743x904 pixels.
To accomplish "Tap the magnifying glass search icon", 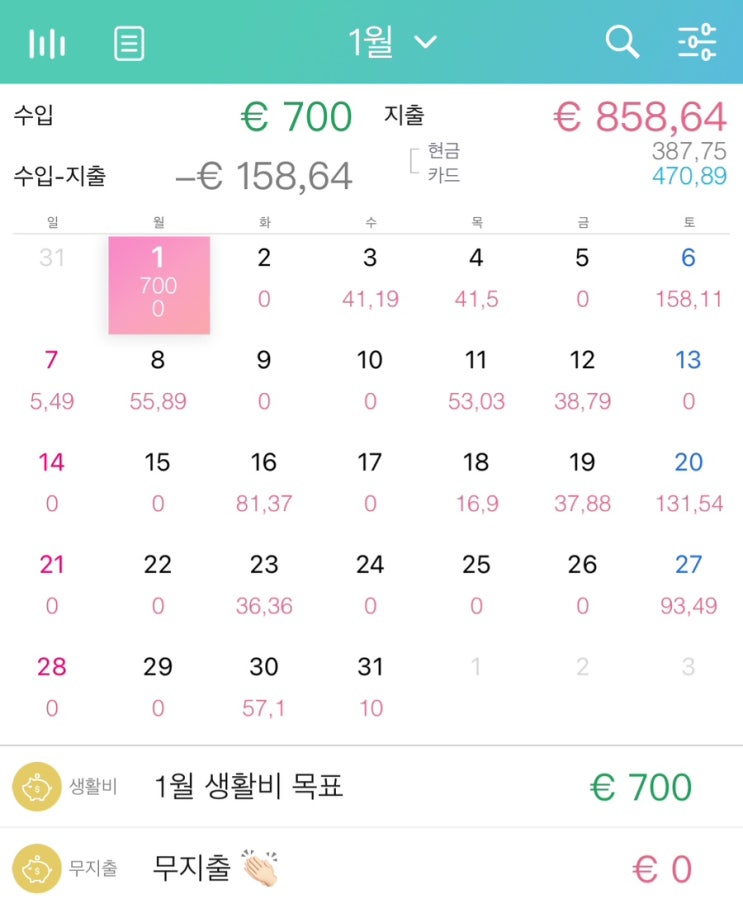I will pos(622,42).
